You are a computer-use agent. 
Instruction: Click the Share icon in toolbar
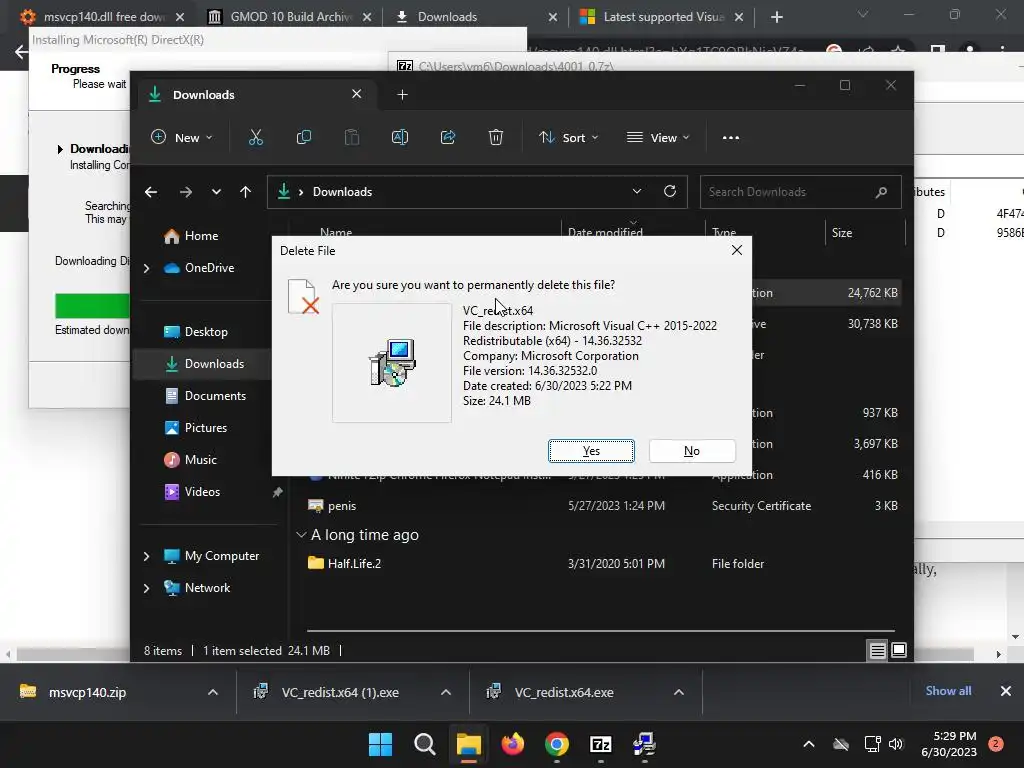(x=448, y=138)
